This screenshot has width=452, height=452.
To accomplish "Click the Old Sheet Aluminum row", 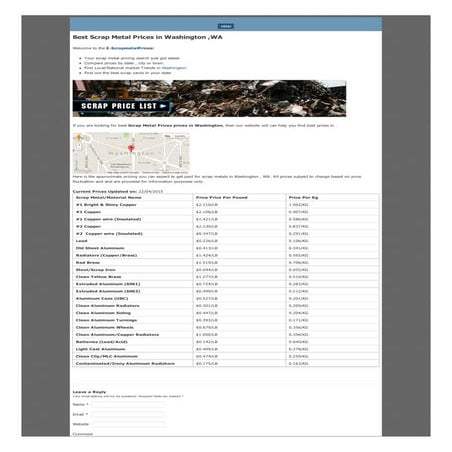I will (226, 248).
